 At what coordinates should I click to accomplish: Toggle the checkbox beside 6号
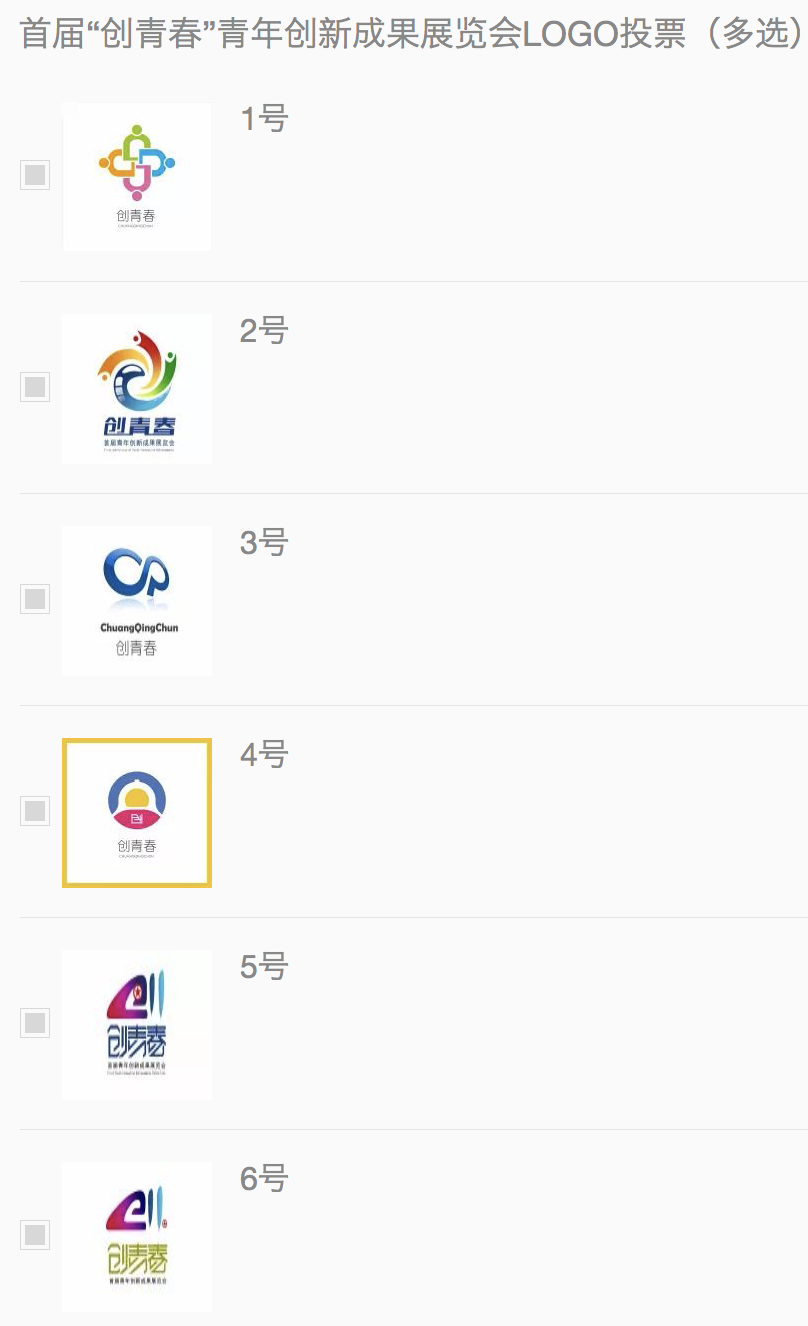click(35, 1235)
